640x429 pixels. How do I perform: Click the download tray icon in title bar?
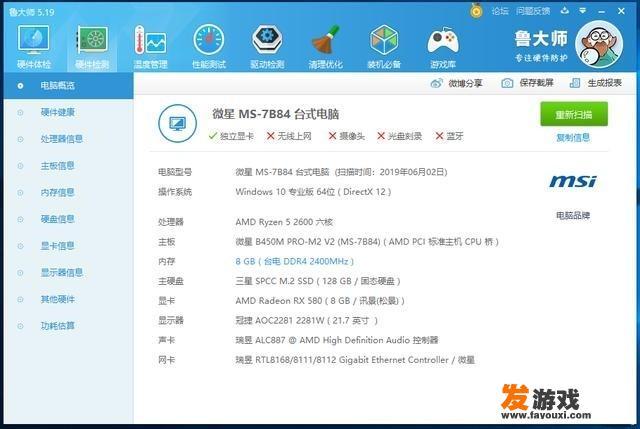pos(564,11)
